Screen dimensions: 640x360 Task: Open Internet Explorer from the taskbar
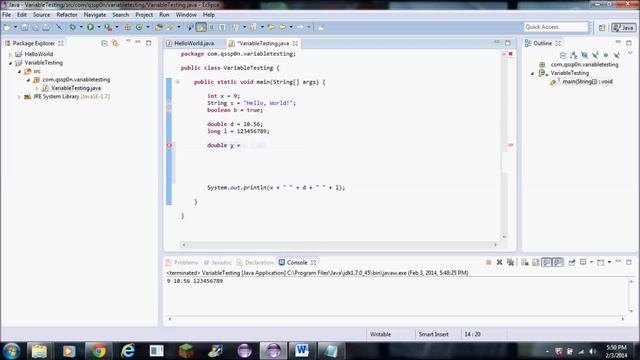tap(128, 351)
